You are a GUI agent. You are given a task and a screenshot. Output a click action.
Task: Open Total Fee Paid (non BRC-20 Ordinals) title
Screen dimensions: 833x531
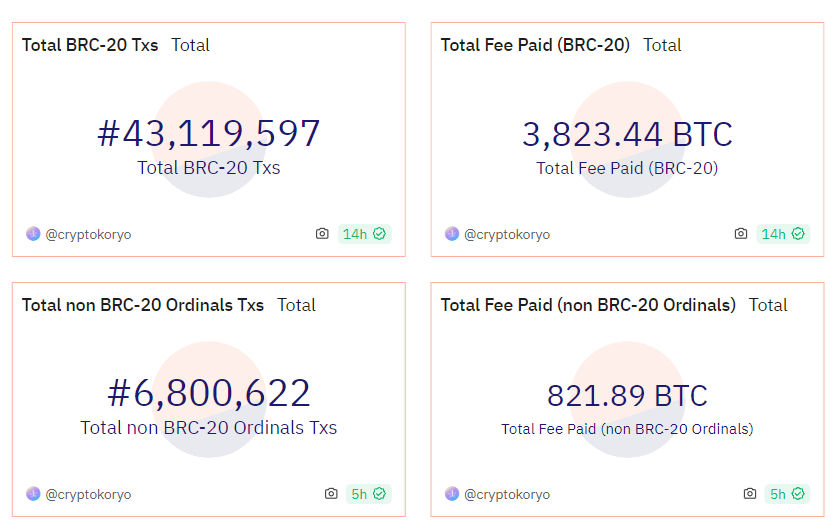point(588,305)
